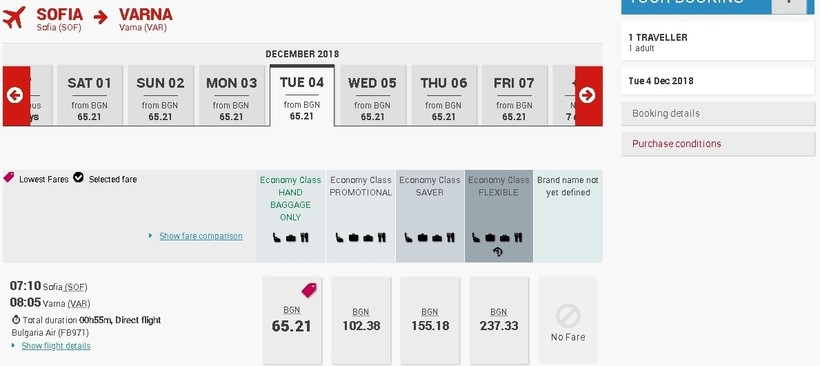820x366 pixels.
Task: Switch to the SAT 01 date tab
Action: click(x=89, y=95)
